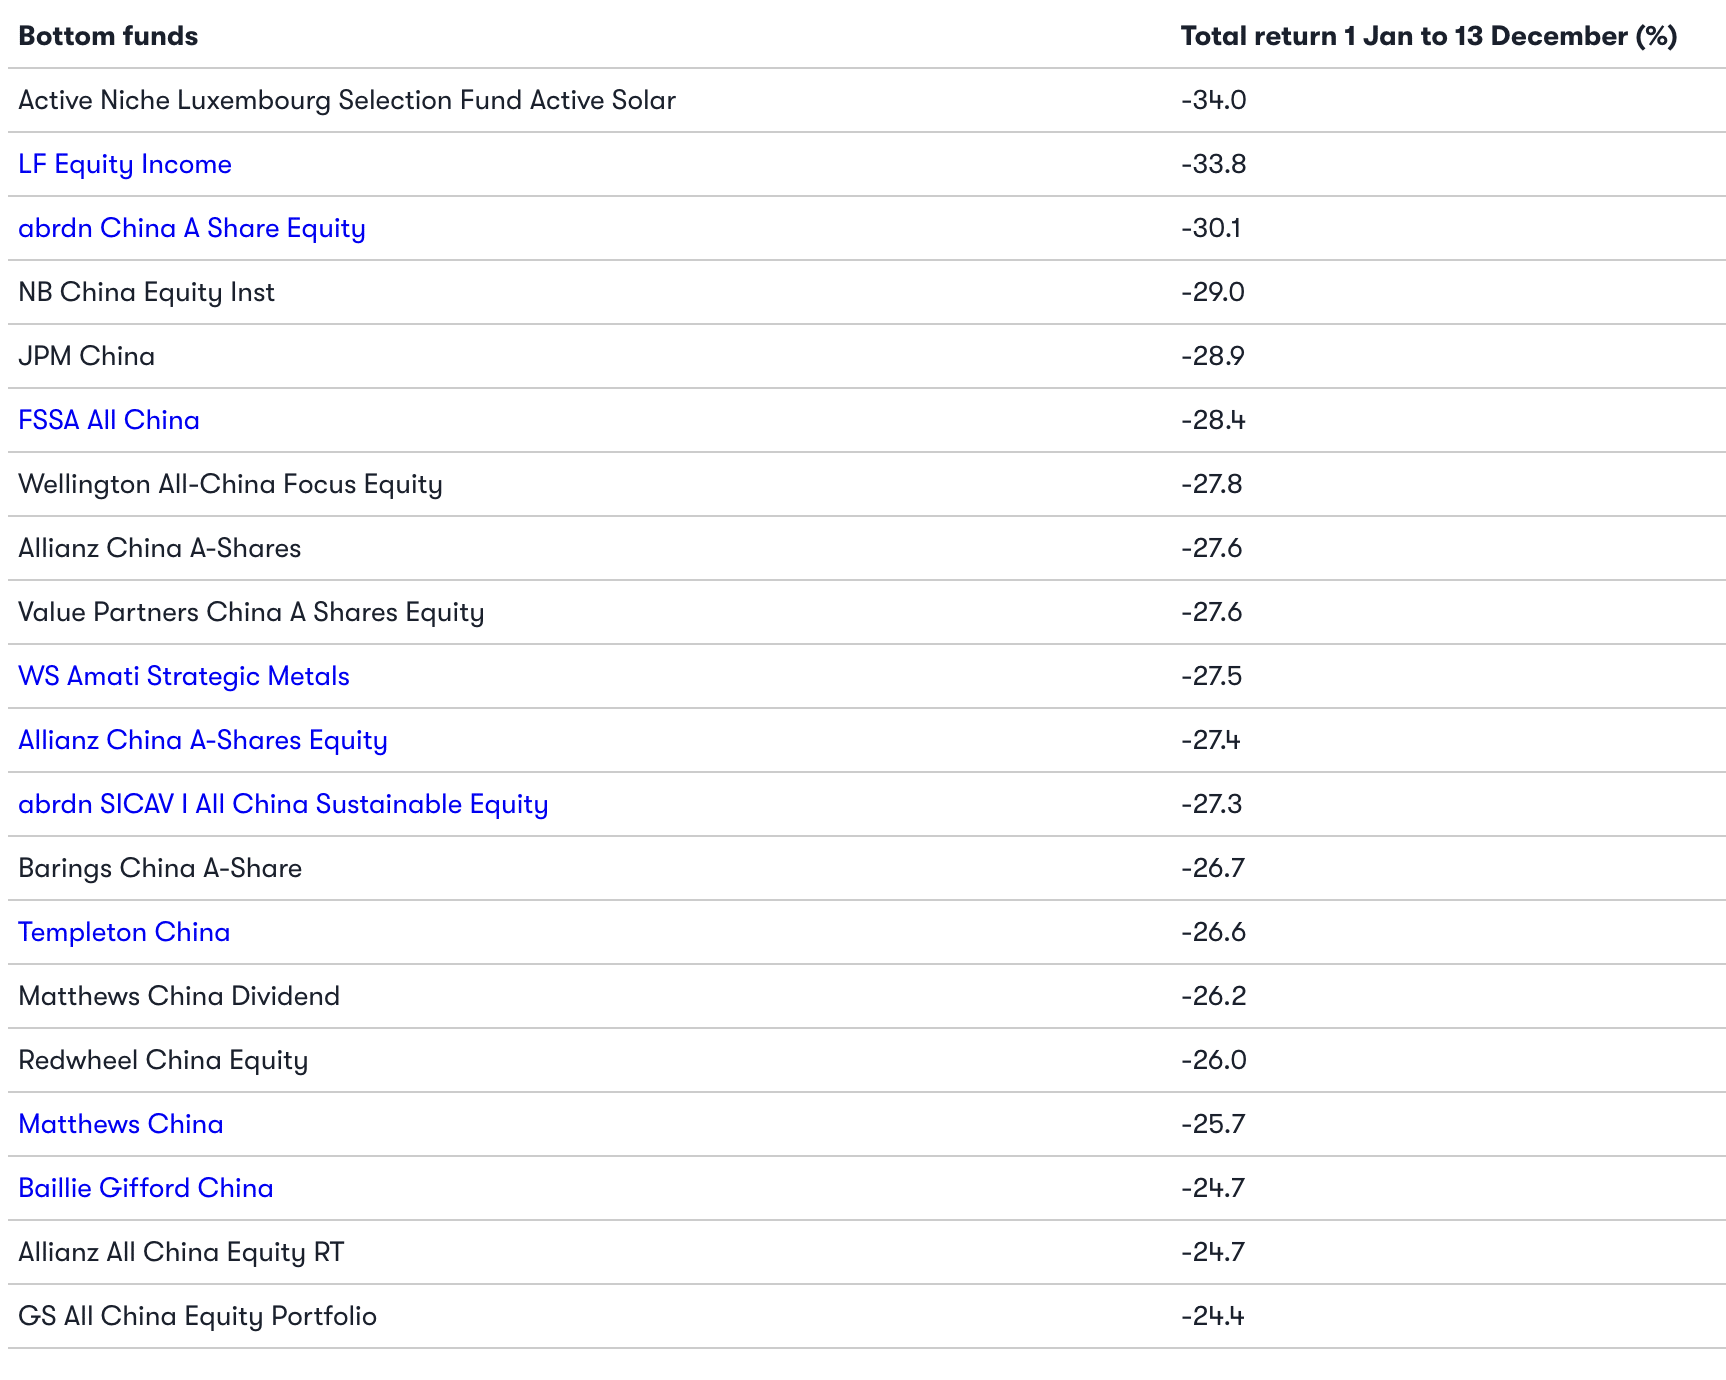Select the -26.6 return value
The height and width of the screenshot is (1380, 1726).
1214,932
